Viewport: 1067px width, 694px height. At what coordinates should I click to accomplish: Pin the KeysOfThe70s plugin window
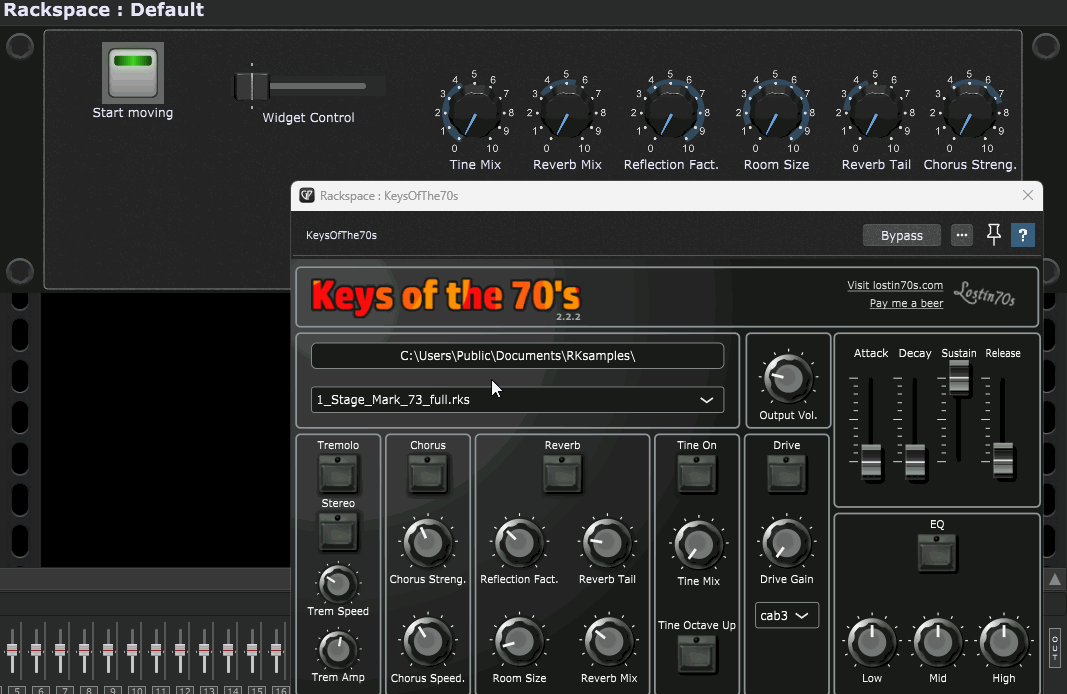coord(993,235)
